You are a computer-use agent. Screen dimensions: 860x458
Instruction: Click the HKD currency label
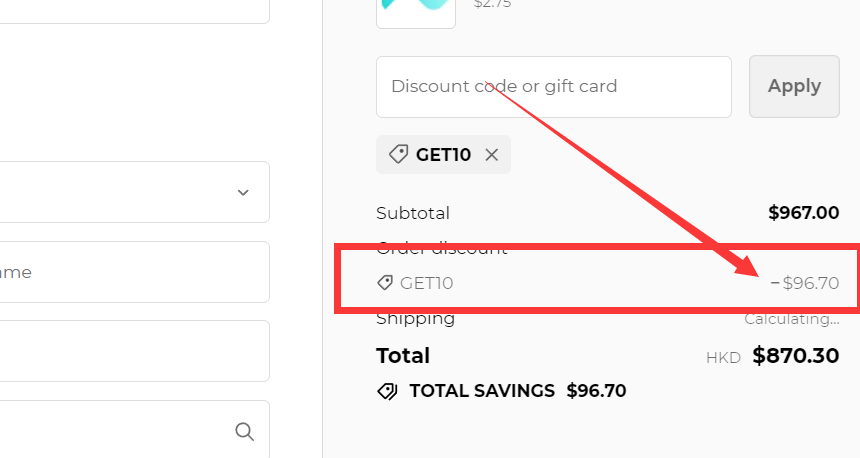tap(723, 357)
